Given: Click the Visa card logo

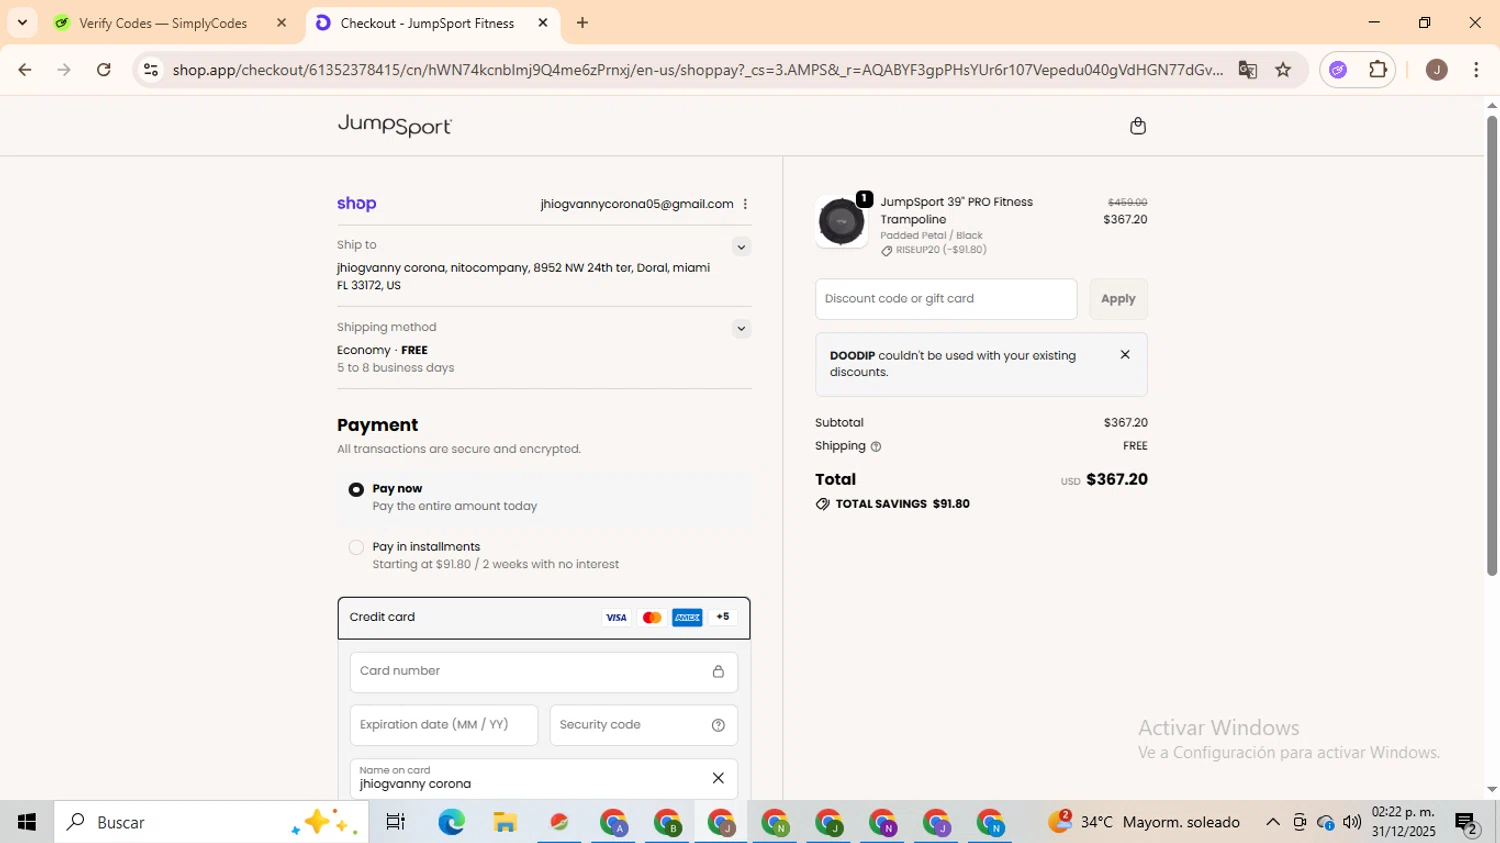Looking at the screenshot, I should pos(616,618).
